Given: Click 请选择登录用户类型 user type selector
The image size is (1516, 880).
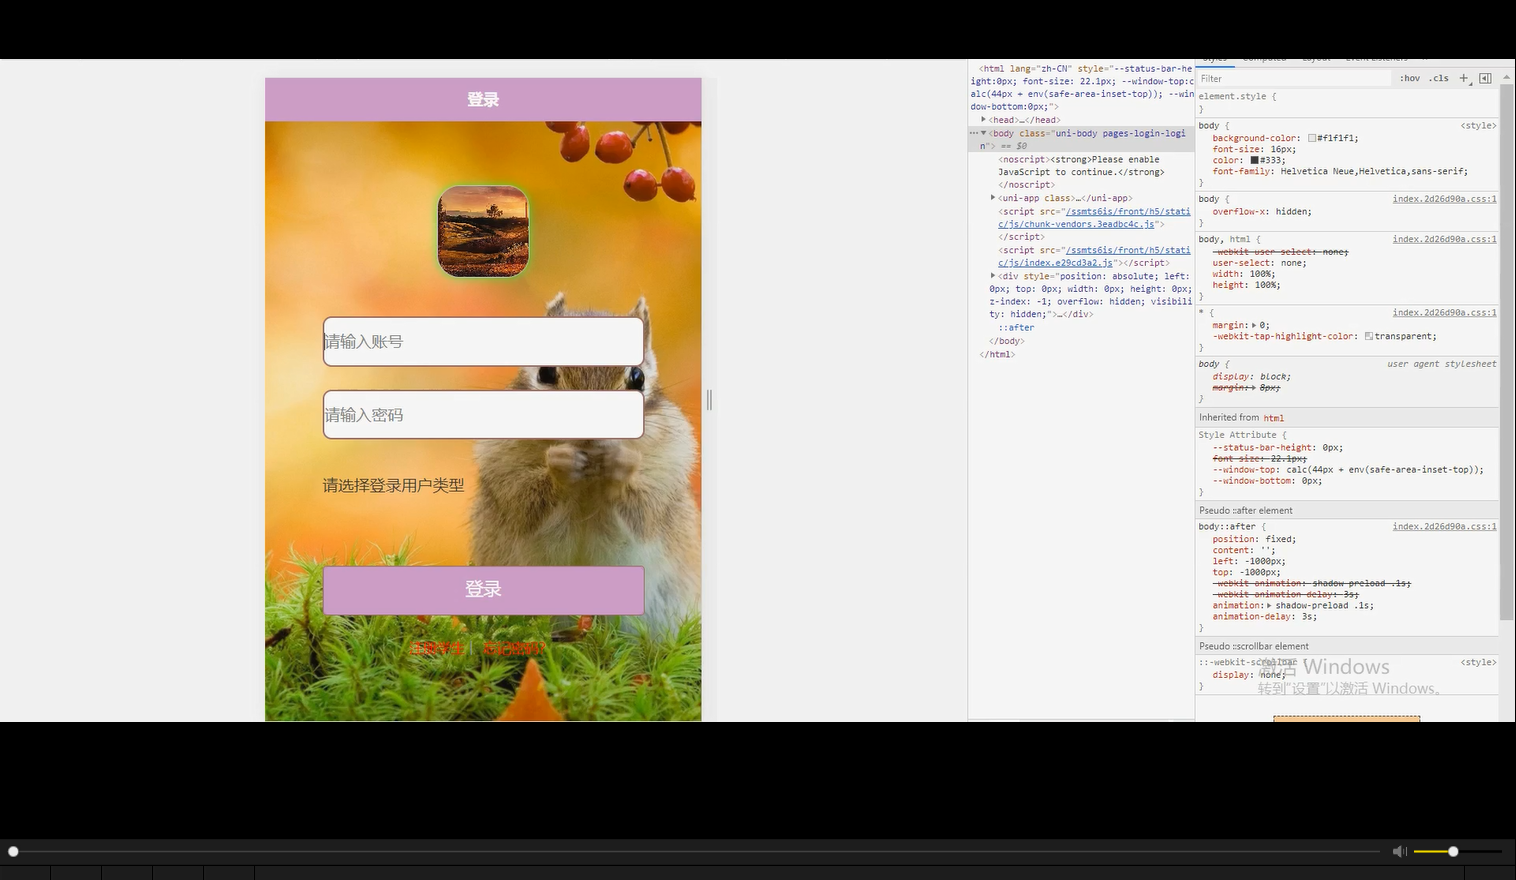Looking at the screenshot, I should click(393, 485).
